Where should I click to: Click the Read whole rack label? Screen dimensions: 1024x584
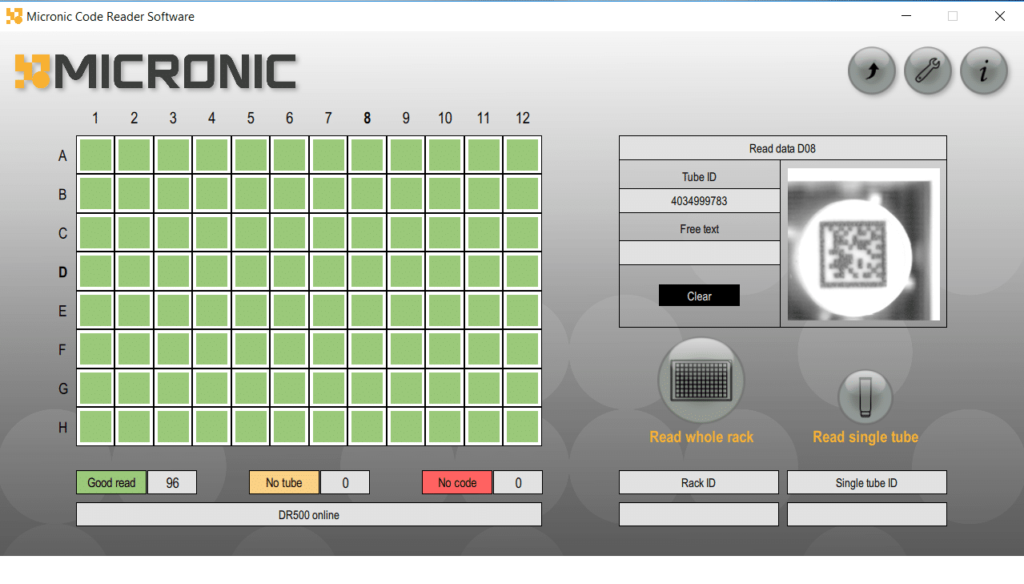[701, 437]
